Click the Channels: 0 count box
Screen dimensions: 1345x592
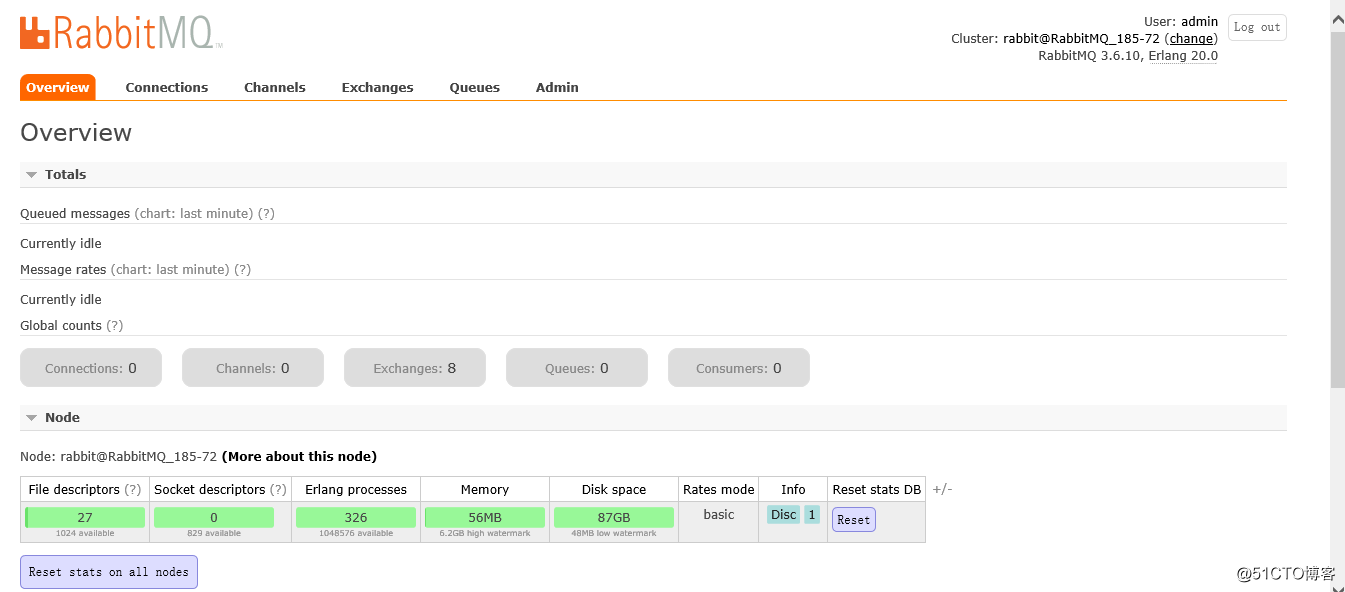(253, 368)
